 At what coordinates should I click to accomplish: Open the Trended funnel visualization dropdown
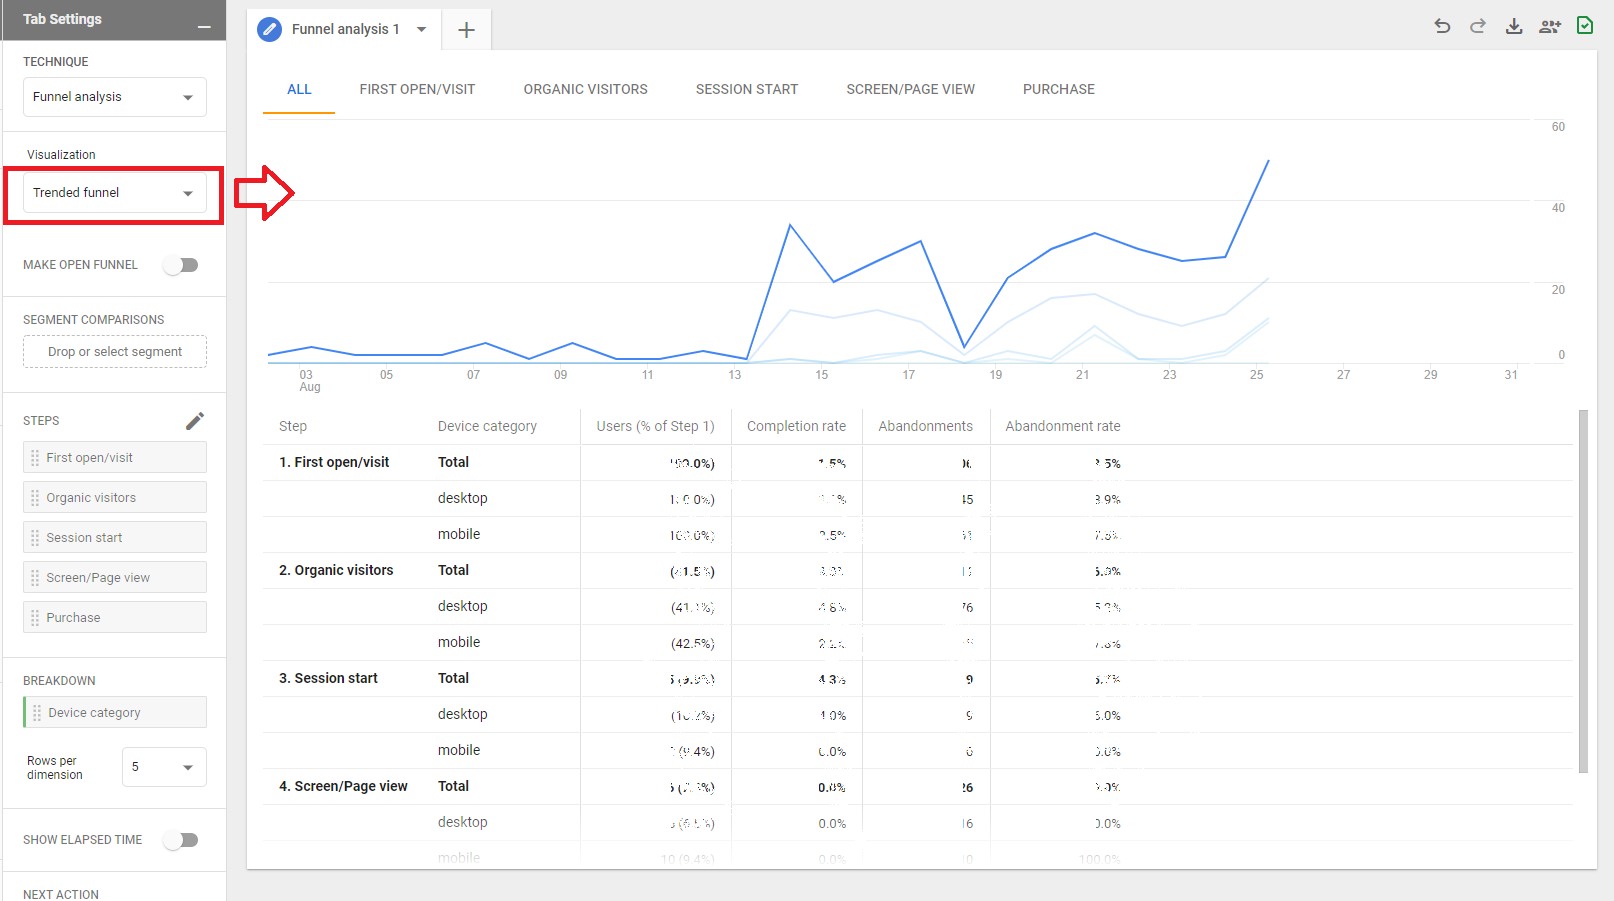[x=114, y=193]
